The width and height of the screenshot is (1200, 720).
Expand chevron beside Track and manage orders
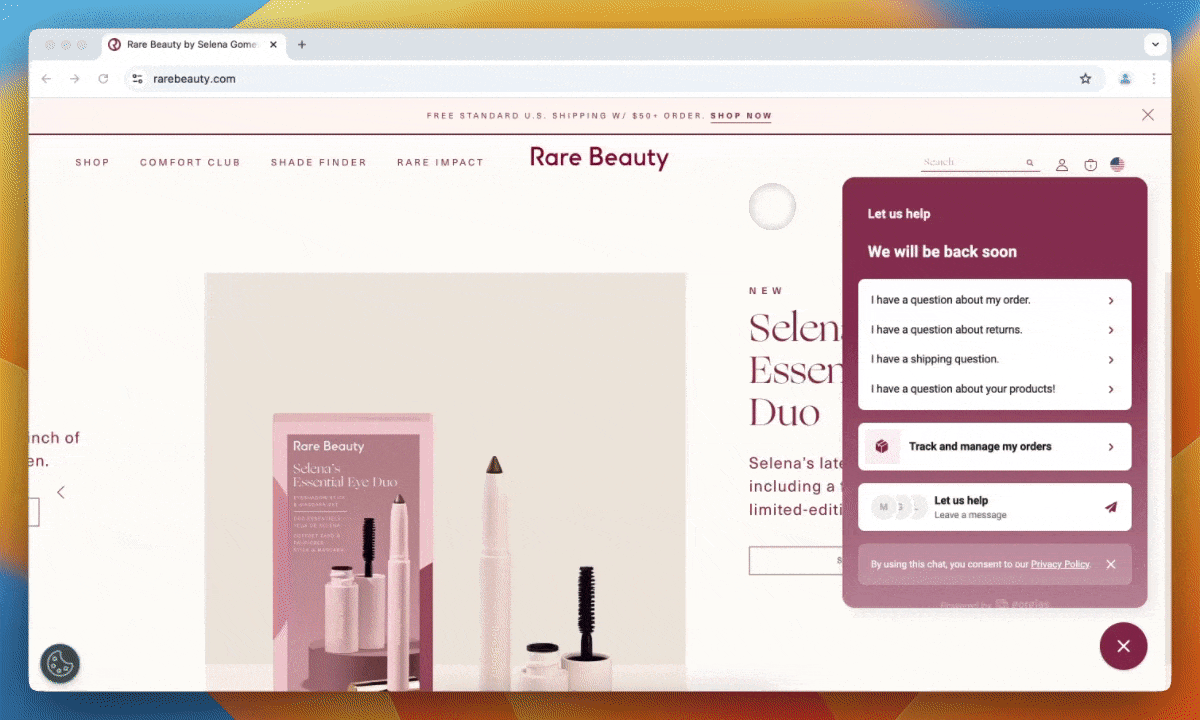click(x=1111, y=447)
